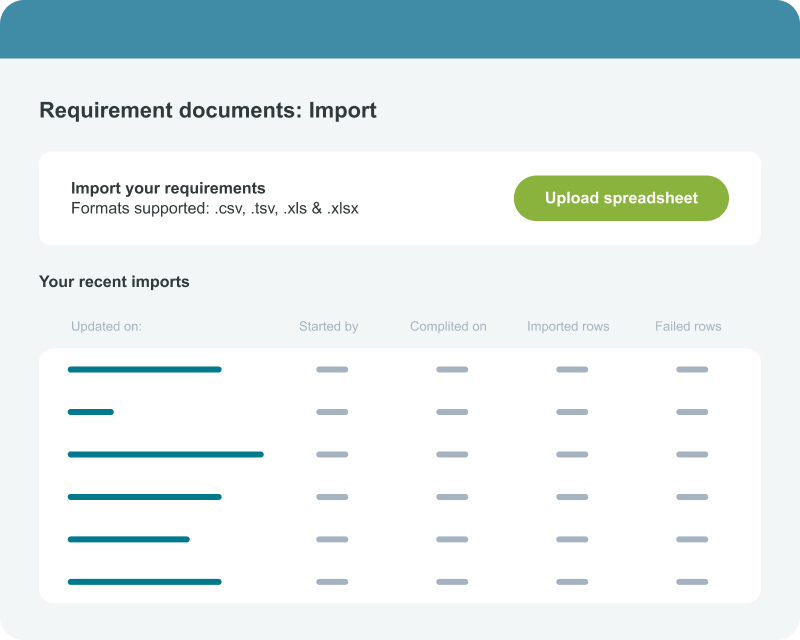Sort by the 'Imported rows' column header

coord(567,326)
